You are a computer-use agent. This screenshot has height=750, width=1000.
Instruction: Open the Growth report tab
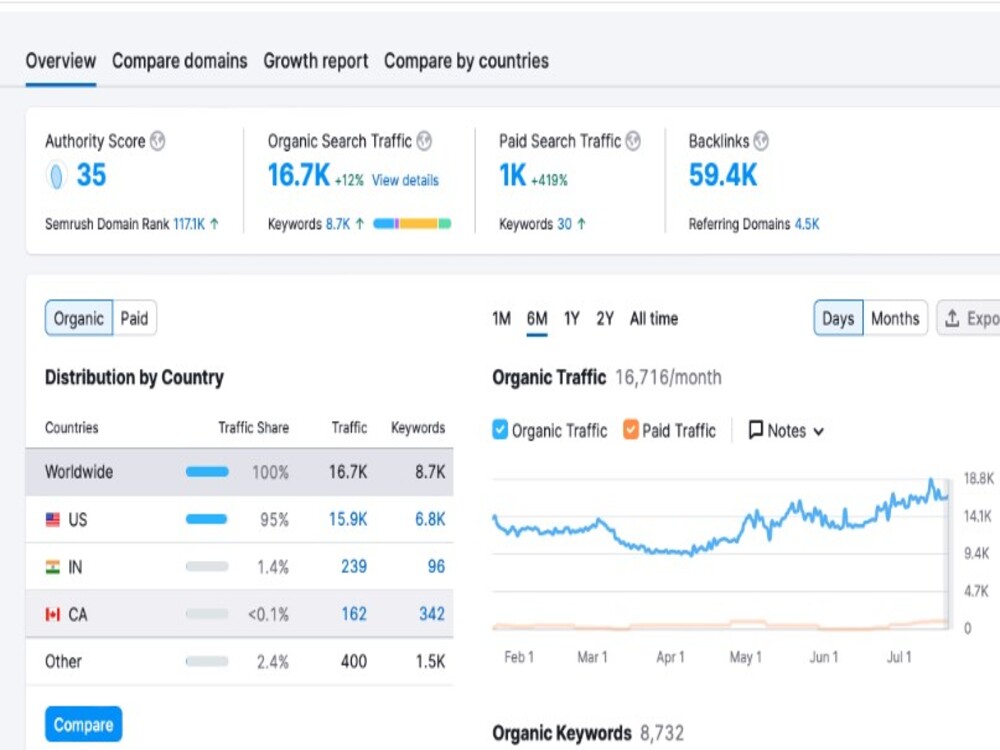[x=315, y=61]
